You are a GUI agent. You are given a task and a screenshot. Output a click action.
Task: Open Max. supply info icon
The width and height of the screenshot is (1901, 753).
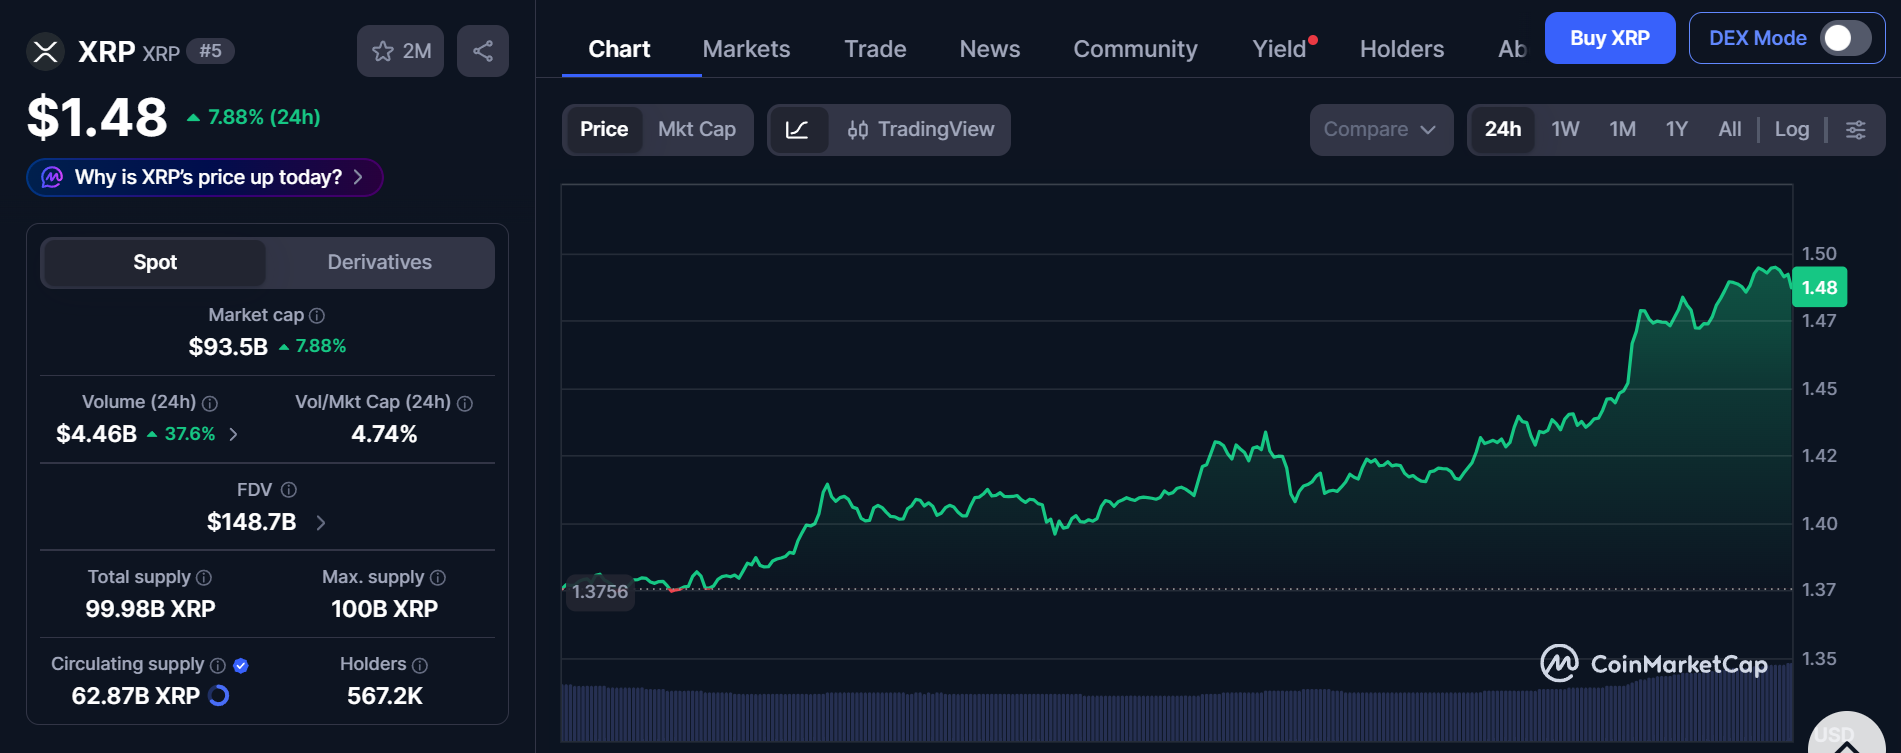pos(438,578)
